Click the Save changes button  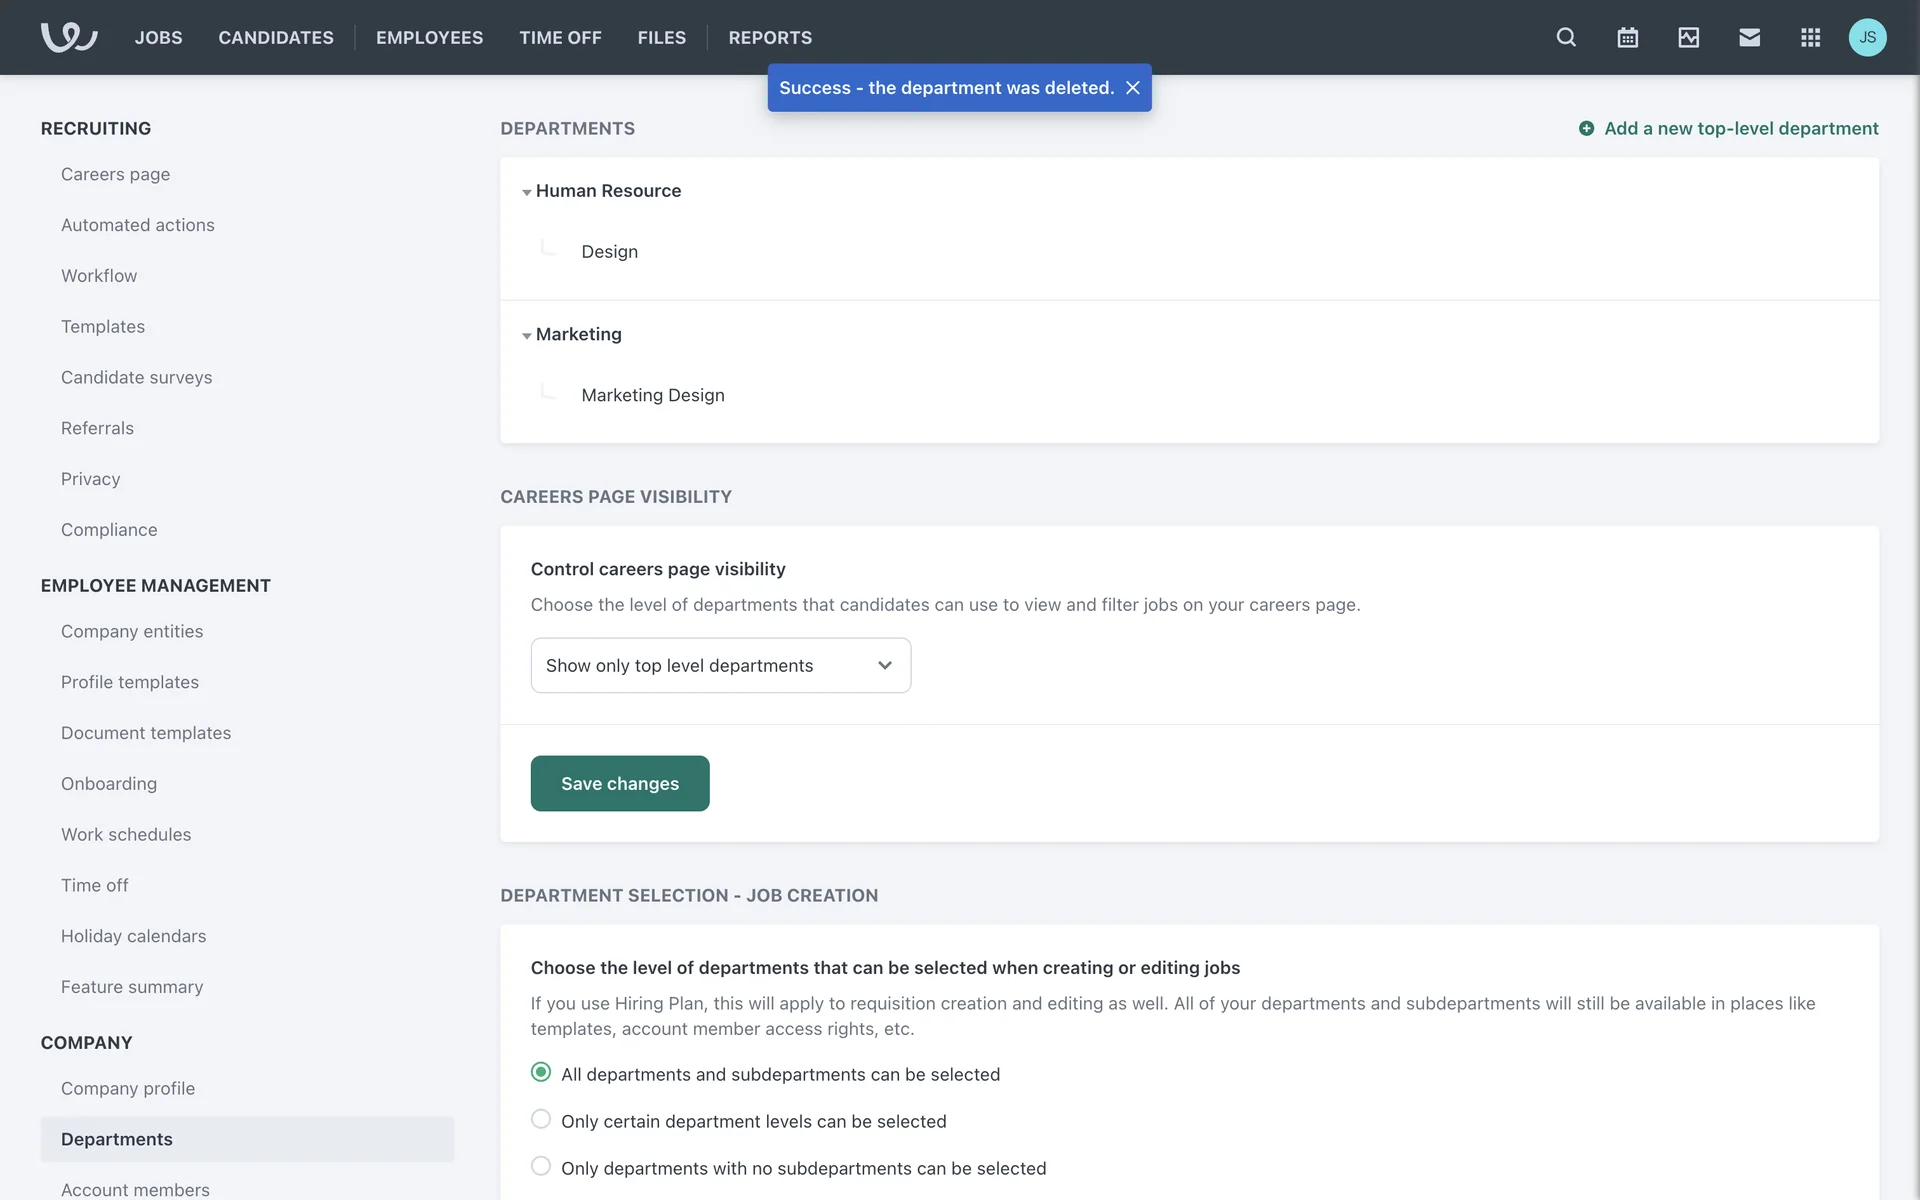click(619, 783)
